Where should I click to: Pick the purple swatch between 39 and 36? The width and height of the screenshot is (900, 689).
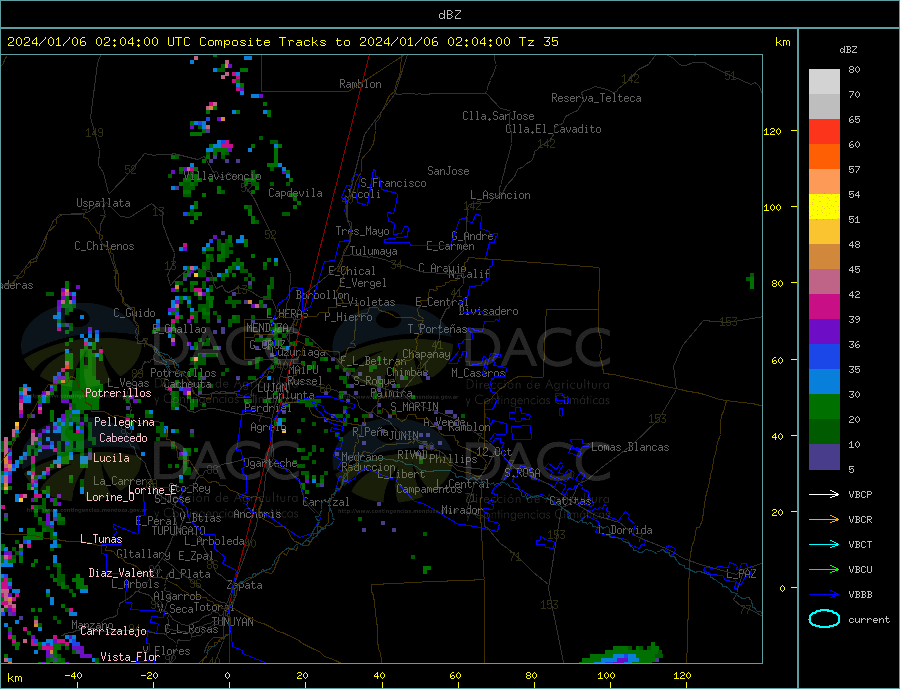[824, 332]
